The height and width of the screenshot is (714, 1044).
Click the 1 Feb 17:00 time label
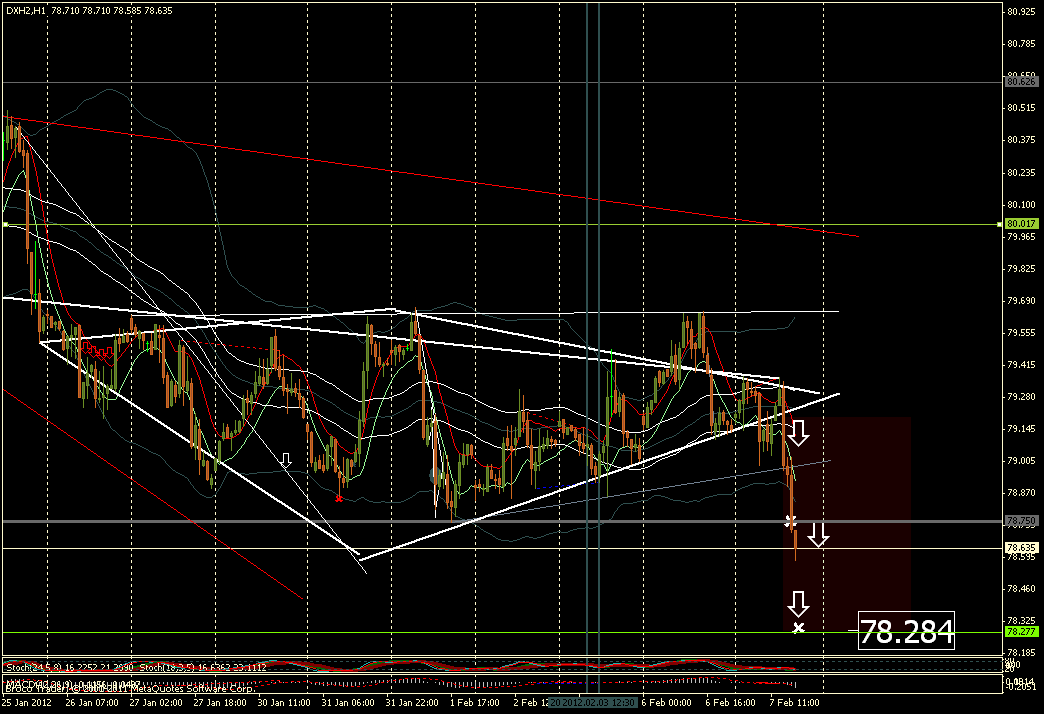(x=475, y=703)
